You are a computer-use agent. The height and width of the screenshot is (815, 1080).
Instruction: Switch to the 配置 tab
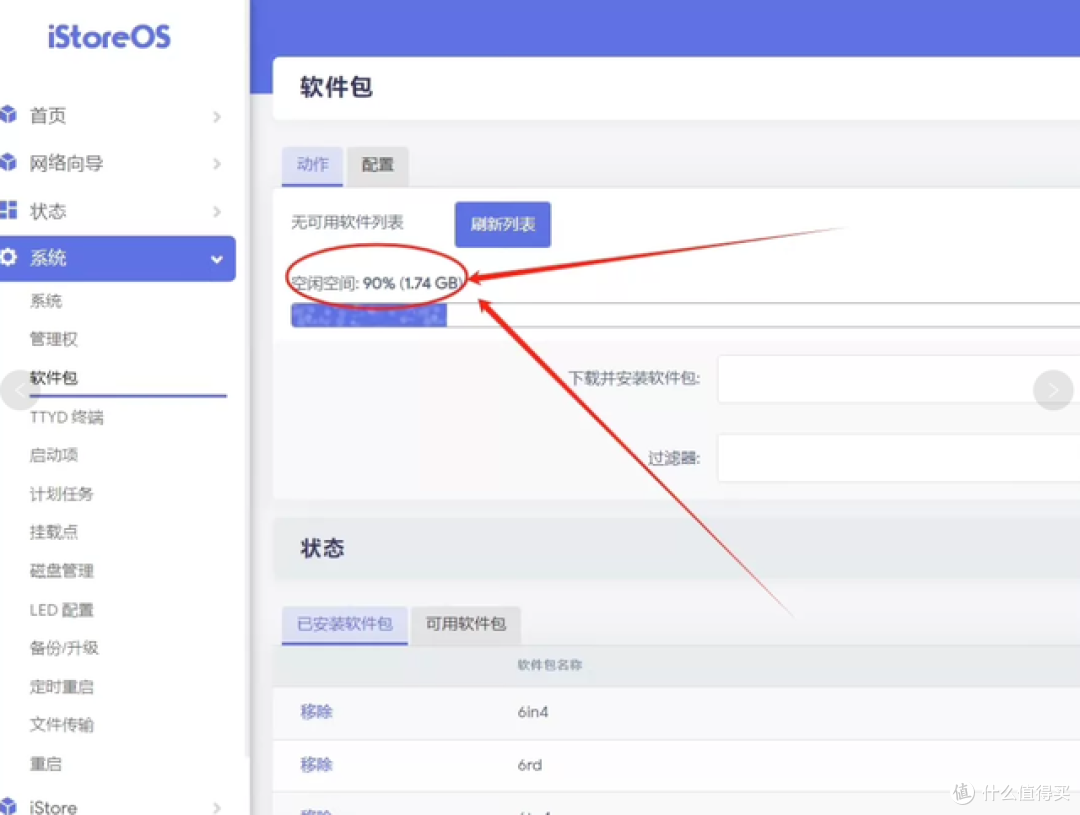pyautogui.click(x=377, y=165)
